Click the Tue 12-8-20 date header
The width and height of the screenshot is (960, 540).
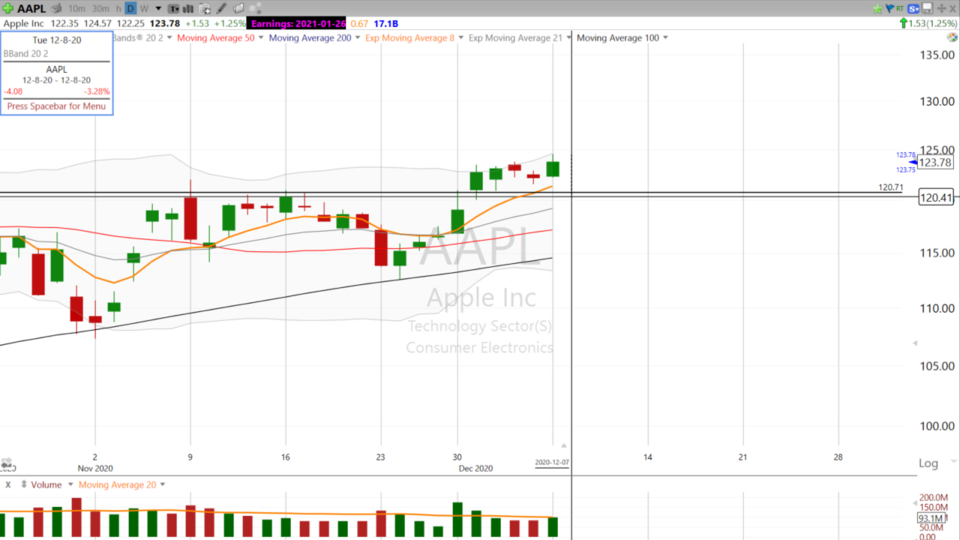coord(56,40)
